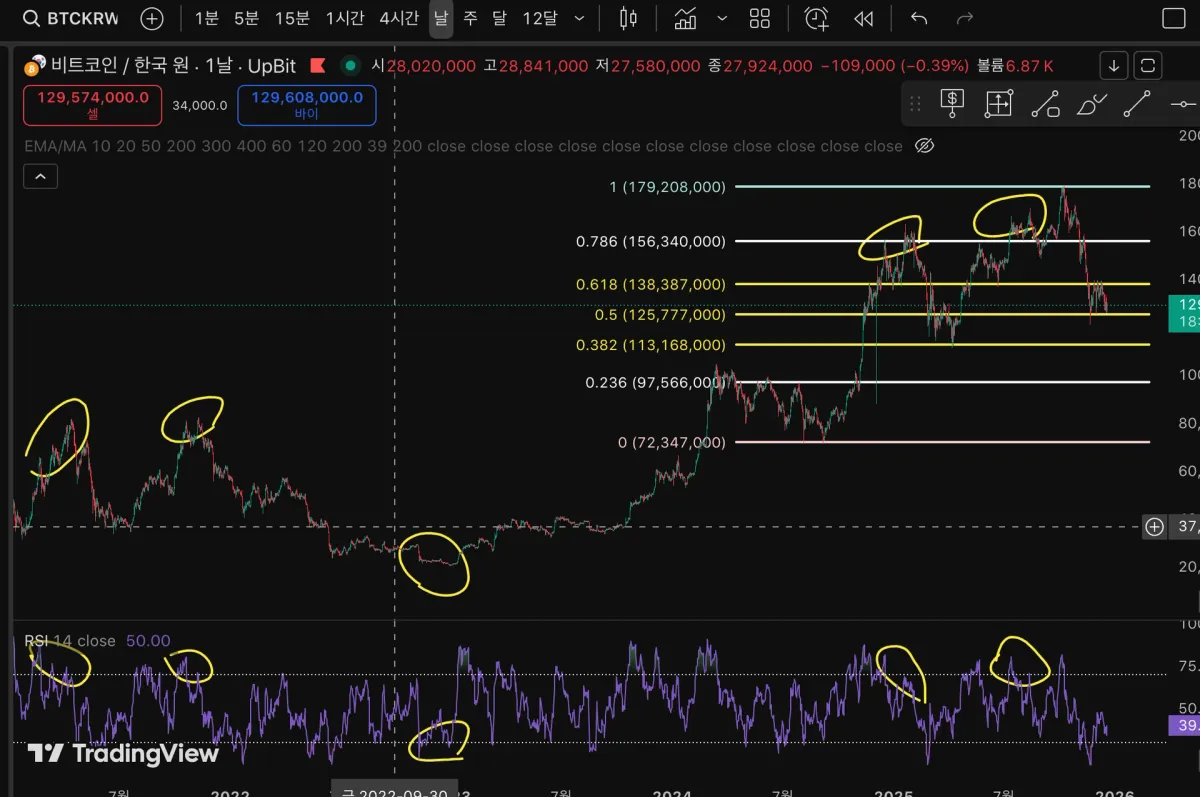This screenshot has width=1200, height=797.
Task: Open the indicators menu icon
Action: click(x=686, y=18)
